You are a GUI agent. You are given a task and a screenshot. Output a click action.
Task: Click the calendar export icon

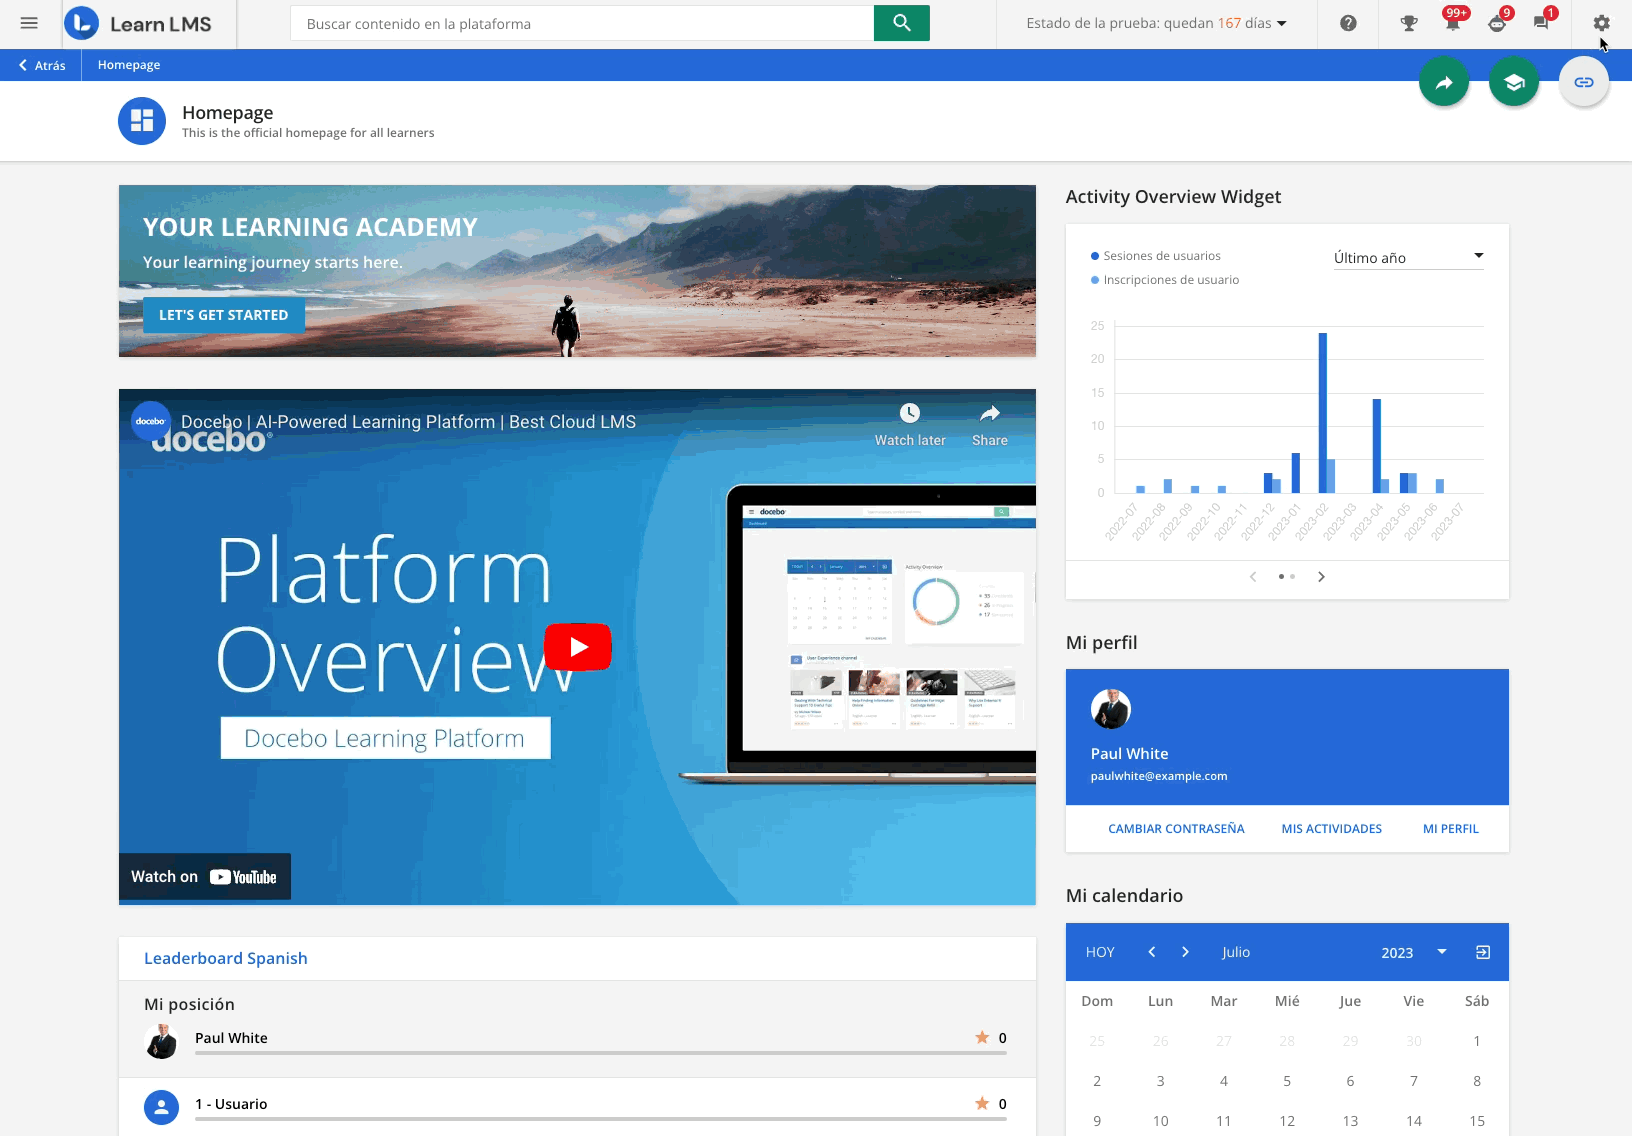[1483, 952]
